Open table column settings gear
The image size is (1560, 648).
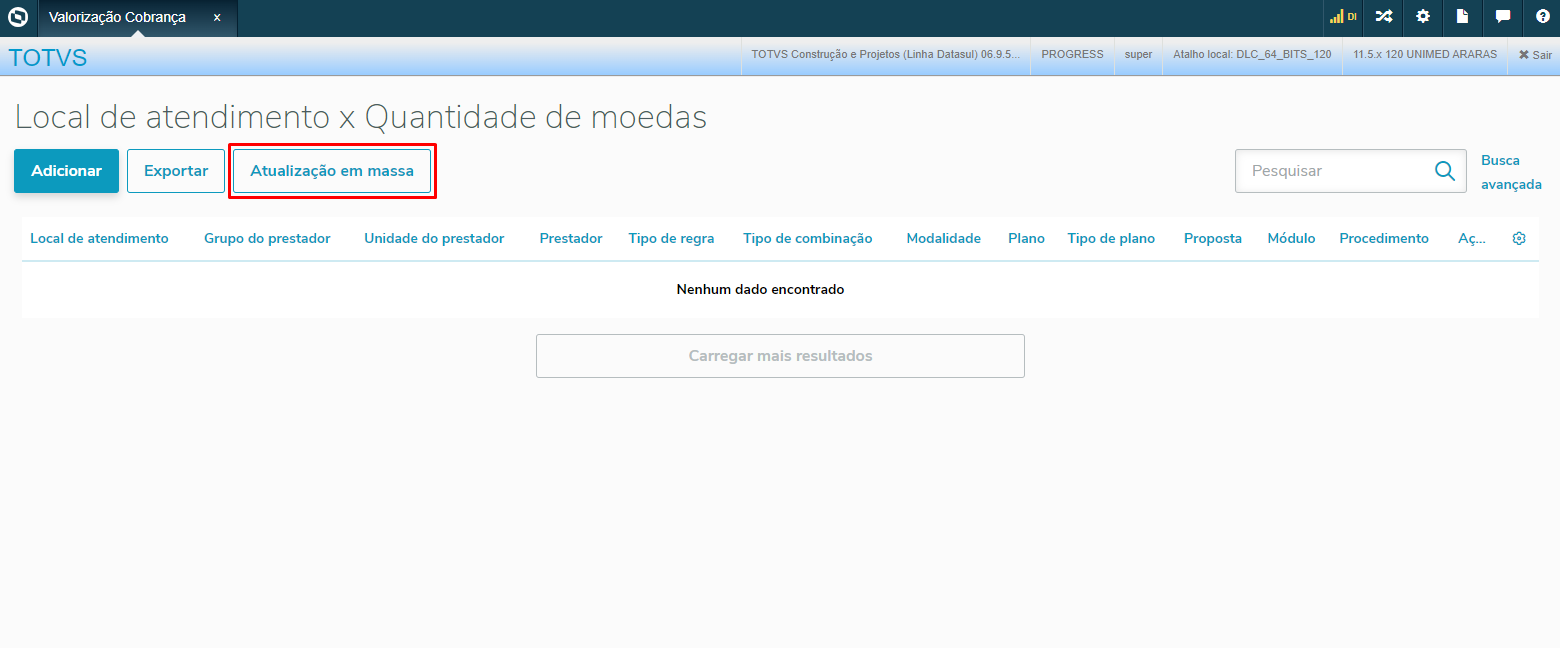click(1519, 238)
